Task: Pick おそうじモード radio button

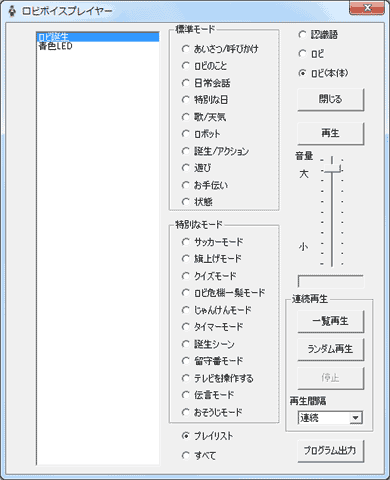Action: pyautogui.click(x=185, y=412)
